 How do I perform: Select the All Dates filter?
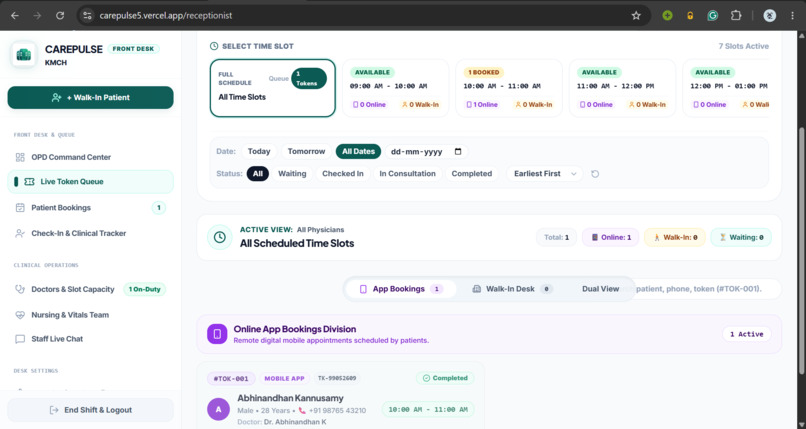click(358, 152)
